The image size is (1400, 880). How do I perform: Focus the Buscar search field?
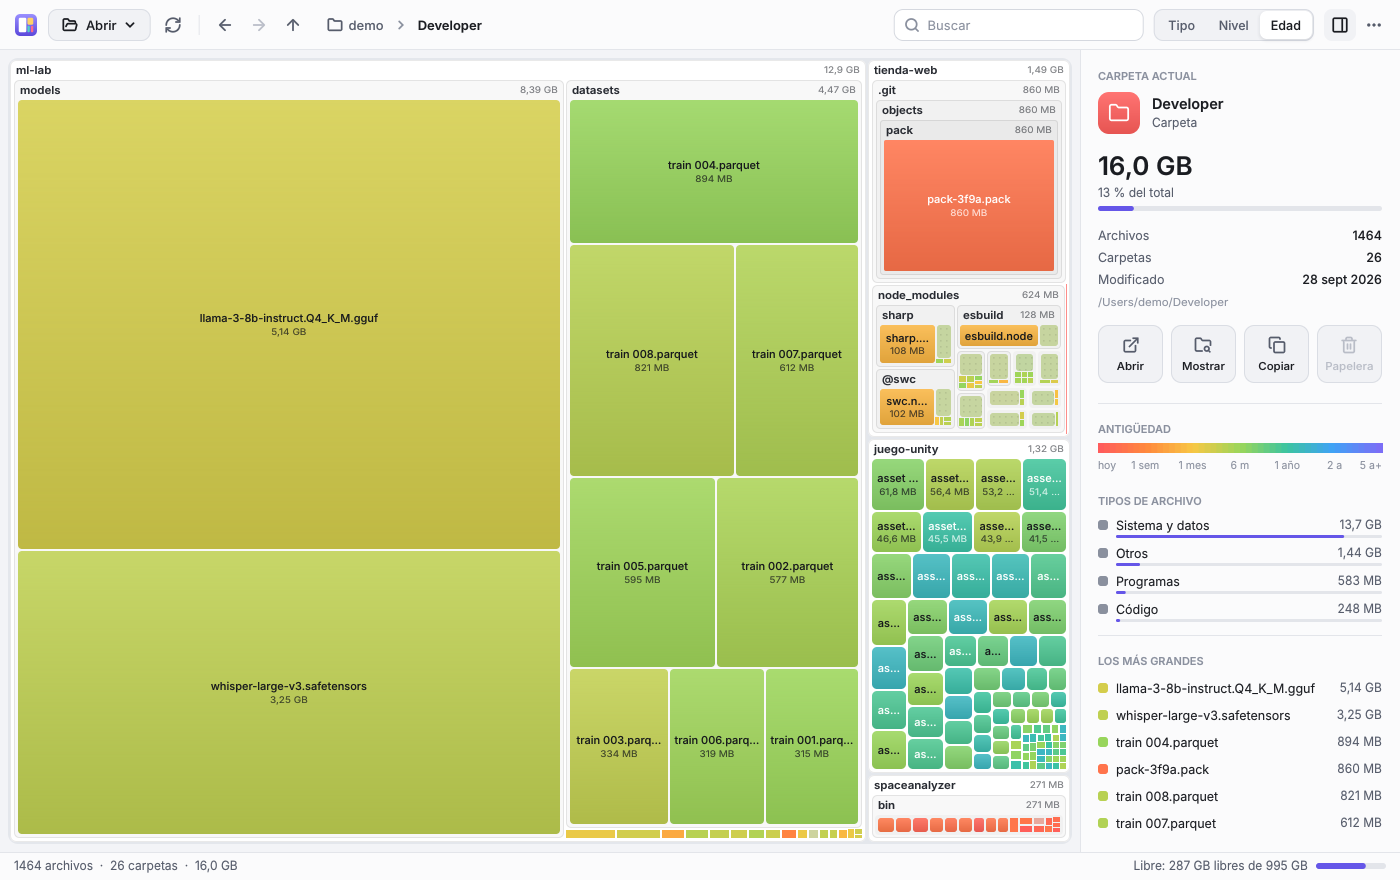[1018, 25]
